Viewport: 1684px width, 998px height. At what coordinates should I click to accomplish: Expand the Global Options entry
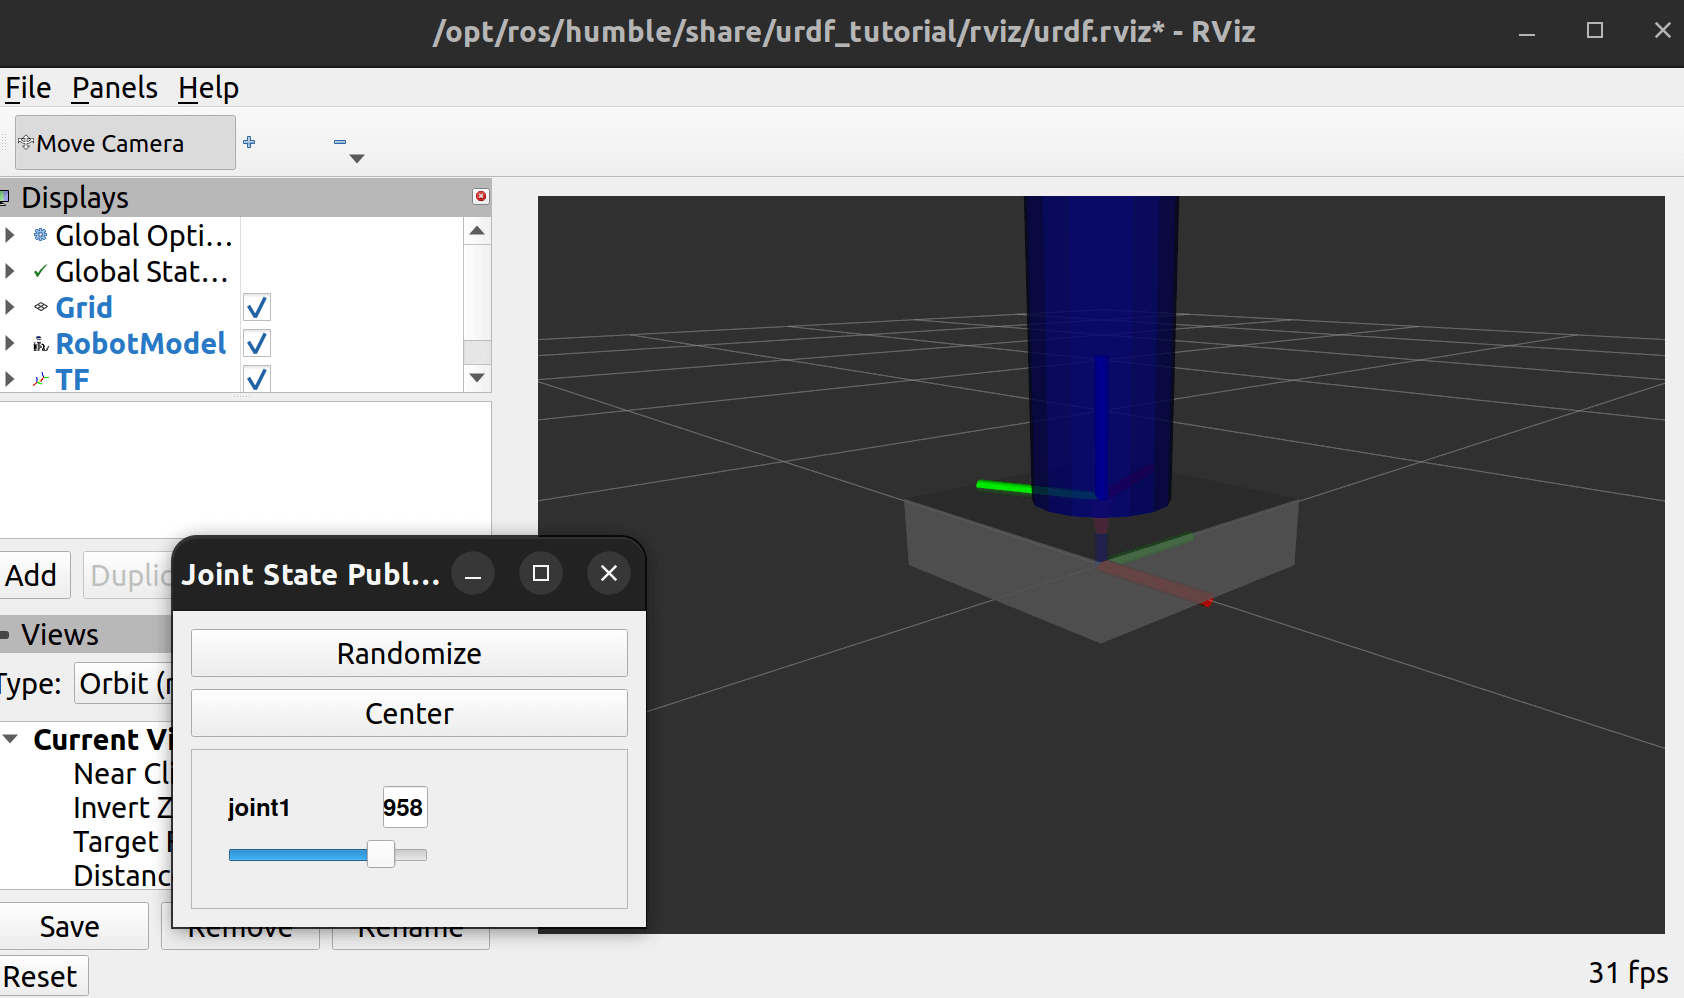click(10, 235)
